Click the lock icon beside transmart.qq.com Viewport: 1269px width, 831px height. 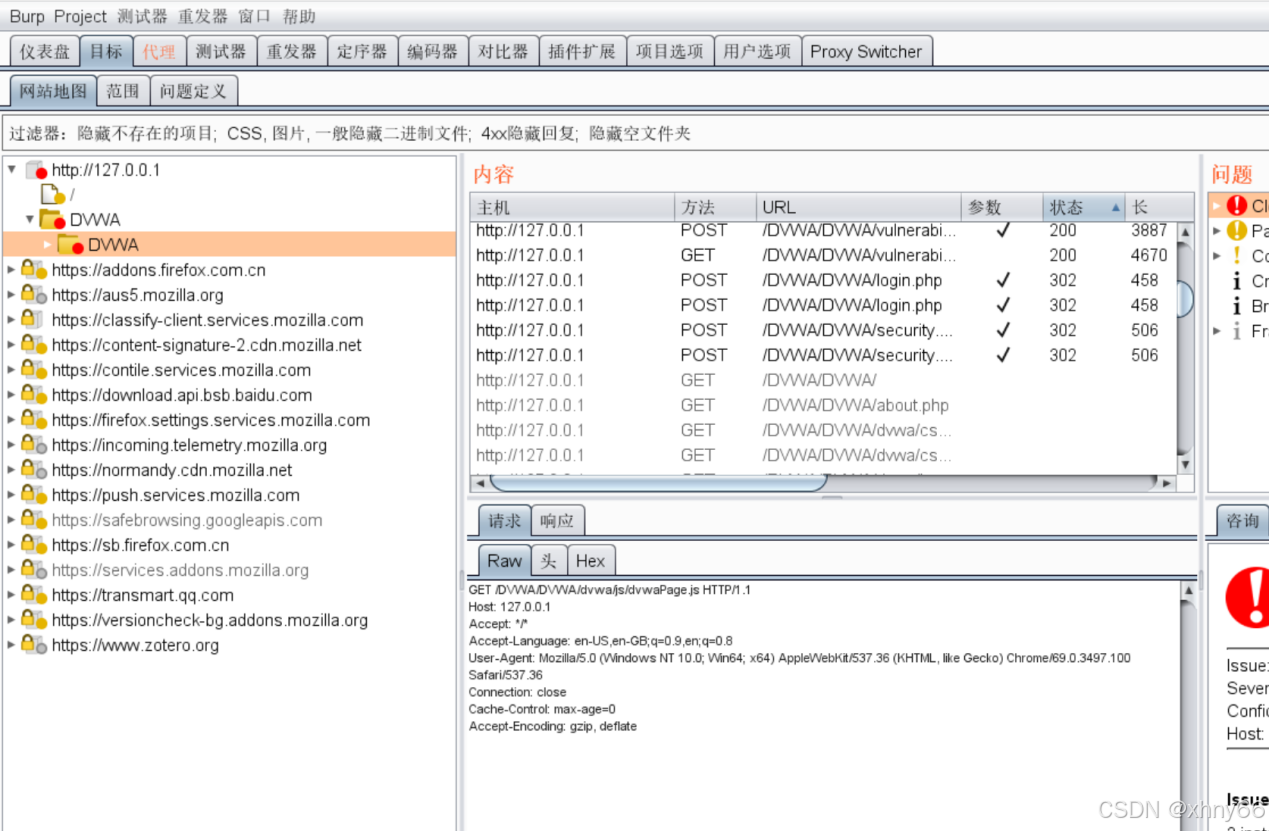34,595
